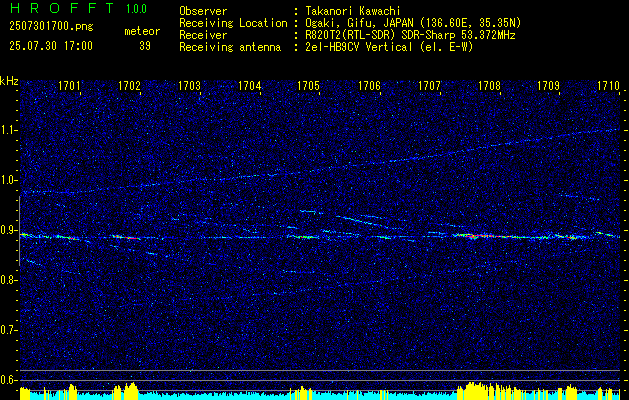Click observer name Takanori Kawachi

(x=352, y=11)
